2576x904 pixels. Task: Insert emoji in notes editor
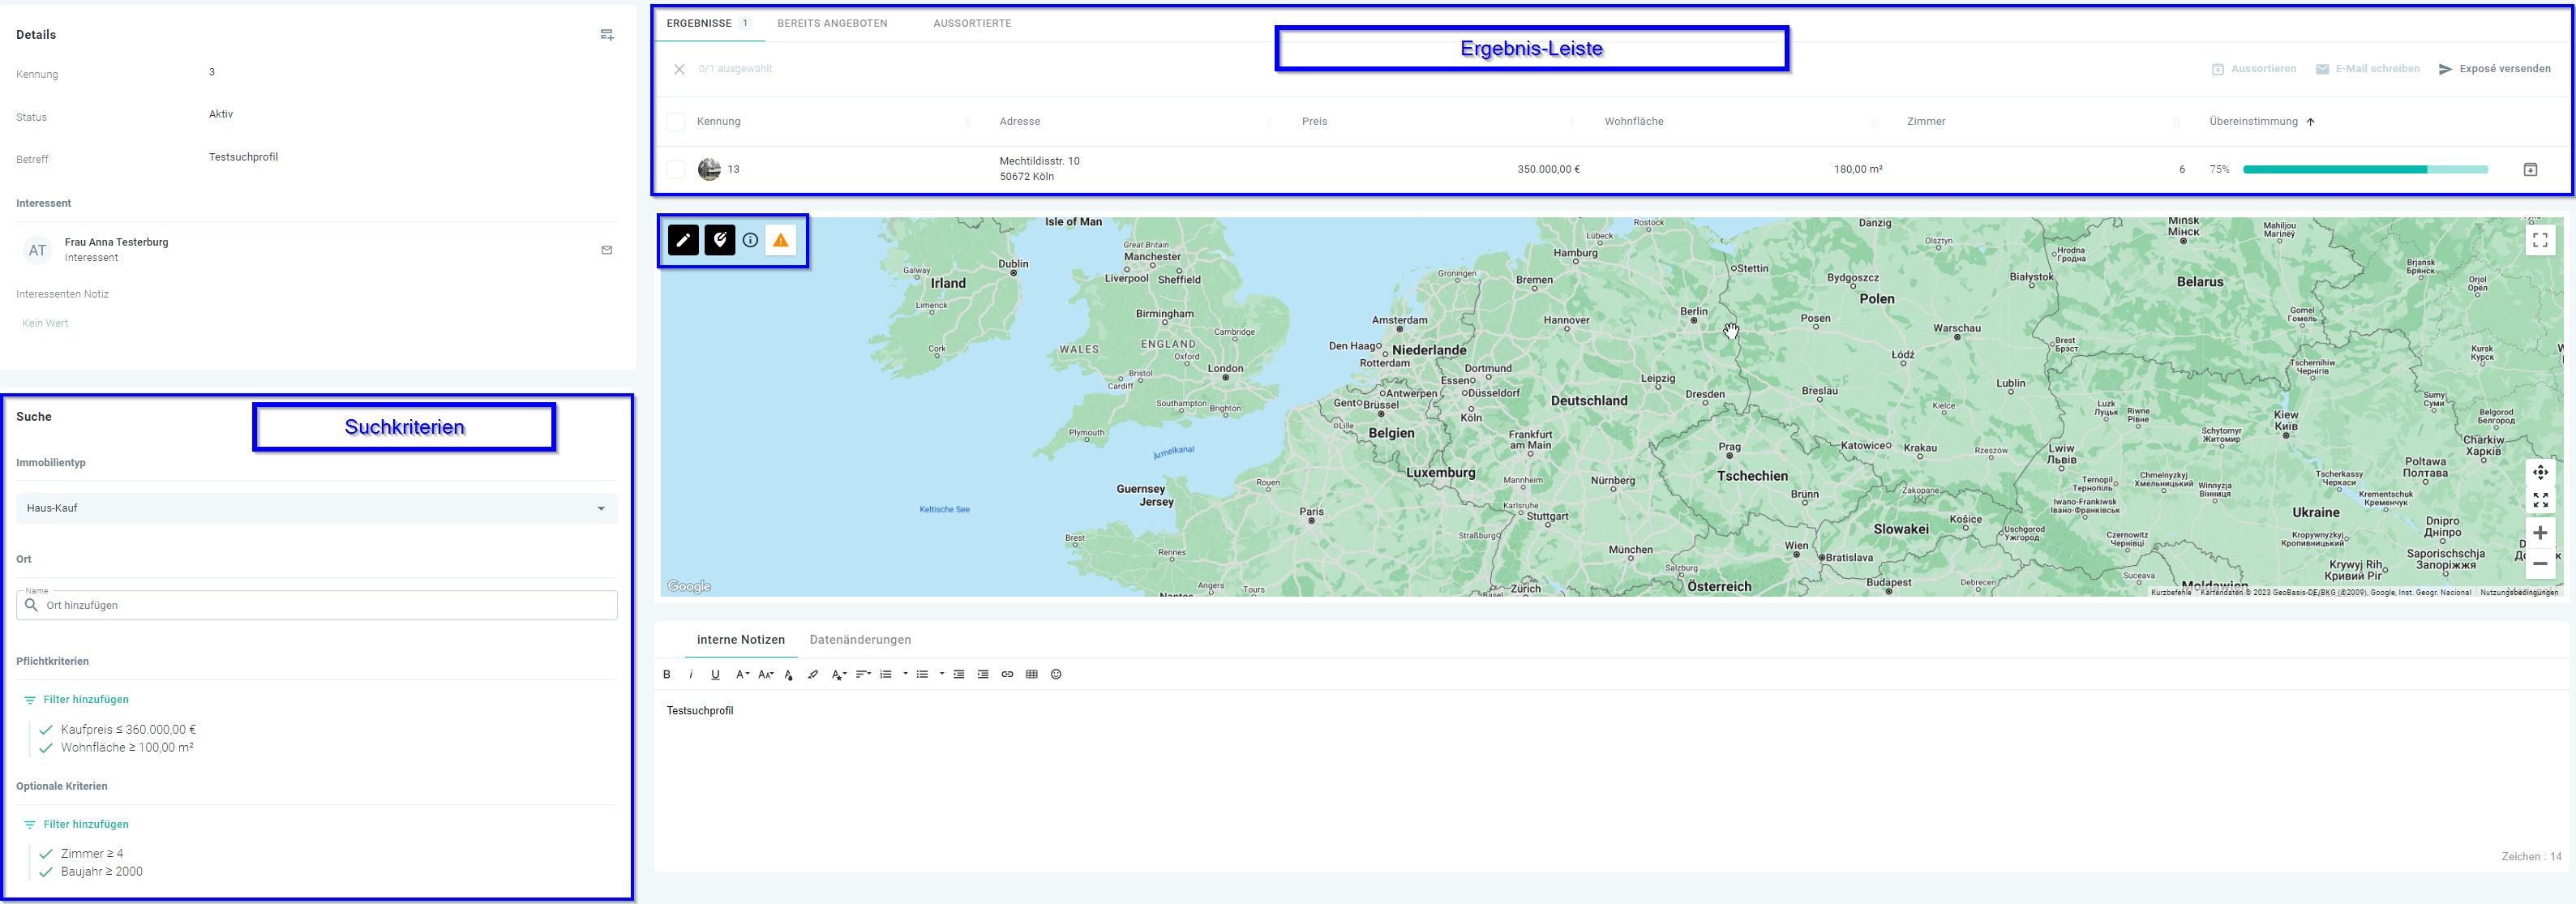point(1056,674)
